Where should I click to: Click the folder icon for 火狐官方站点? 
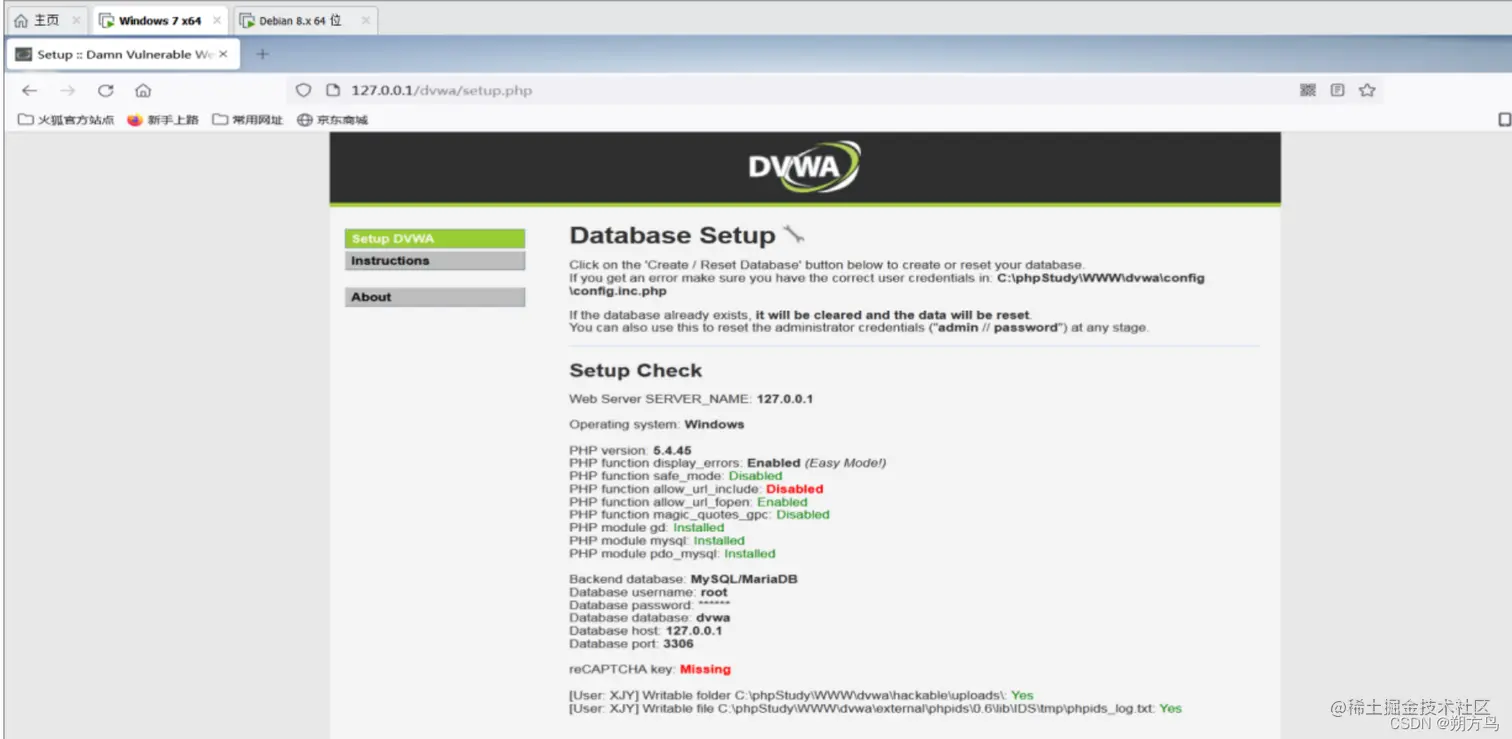click(x=26, y=120)
